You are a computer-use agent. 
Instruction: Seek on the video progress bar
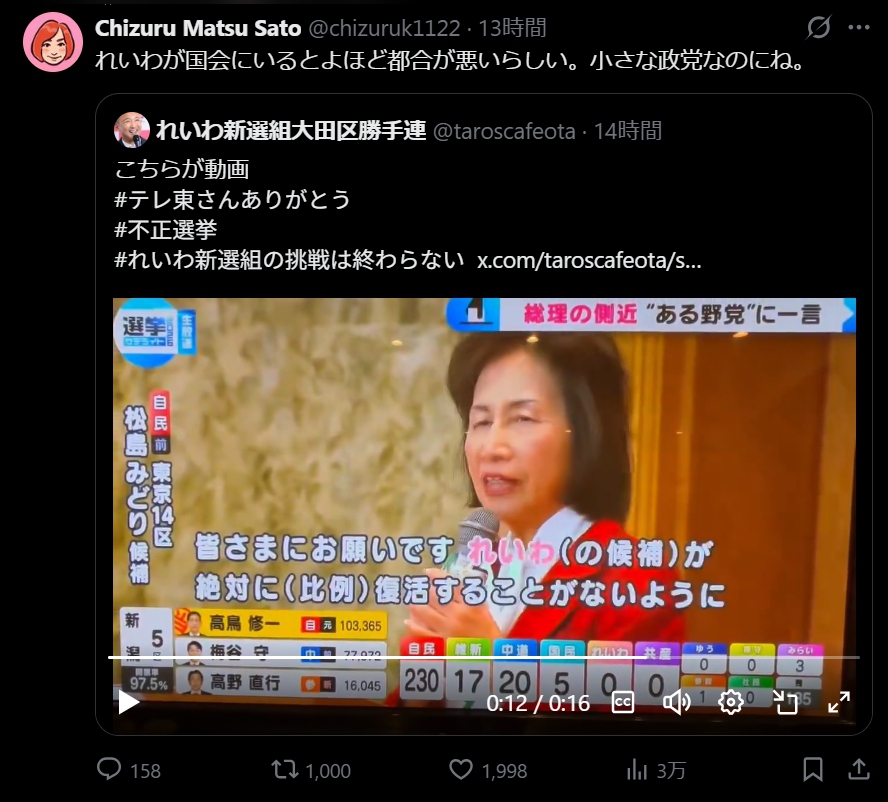(484, 658)
